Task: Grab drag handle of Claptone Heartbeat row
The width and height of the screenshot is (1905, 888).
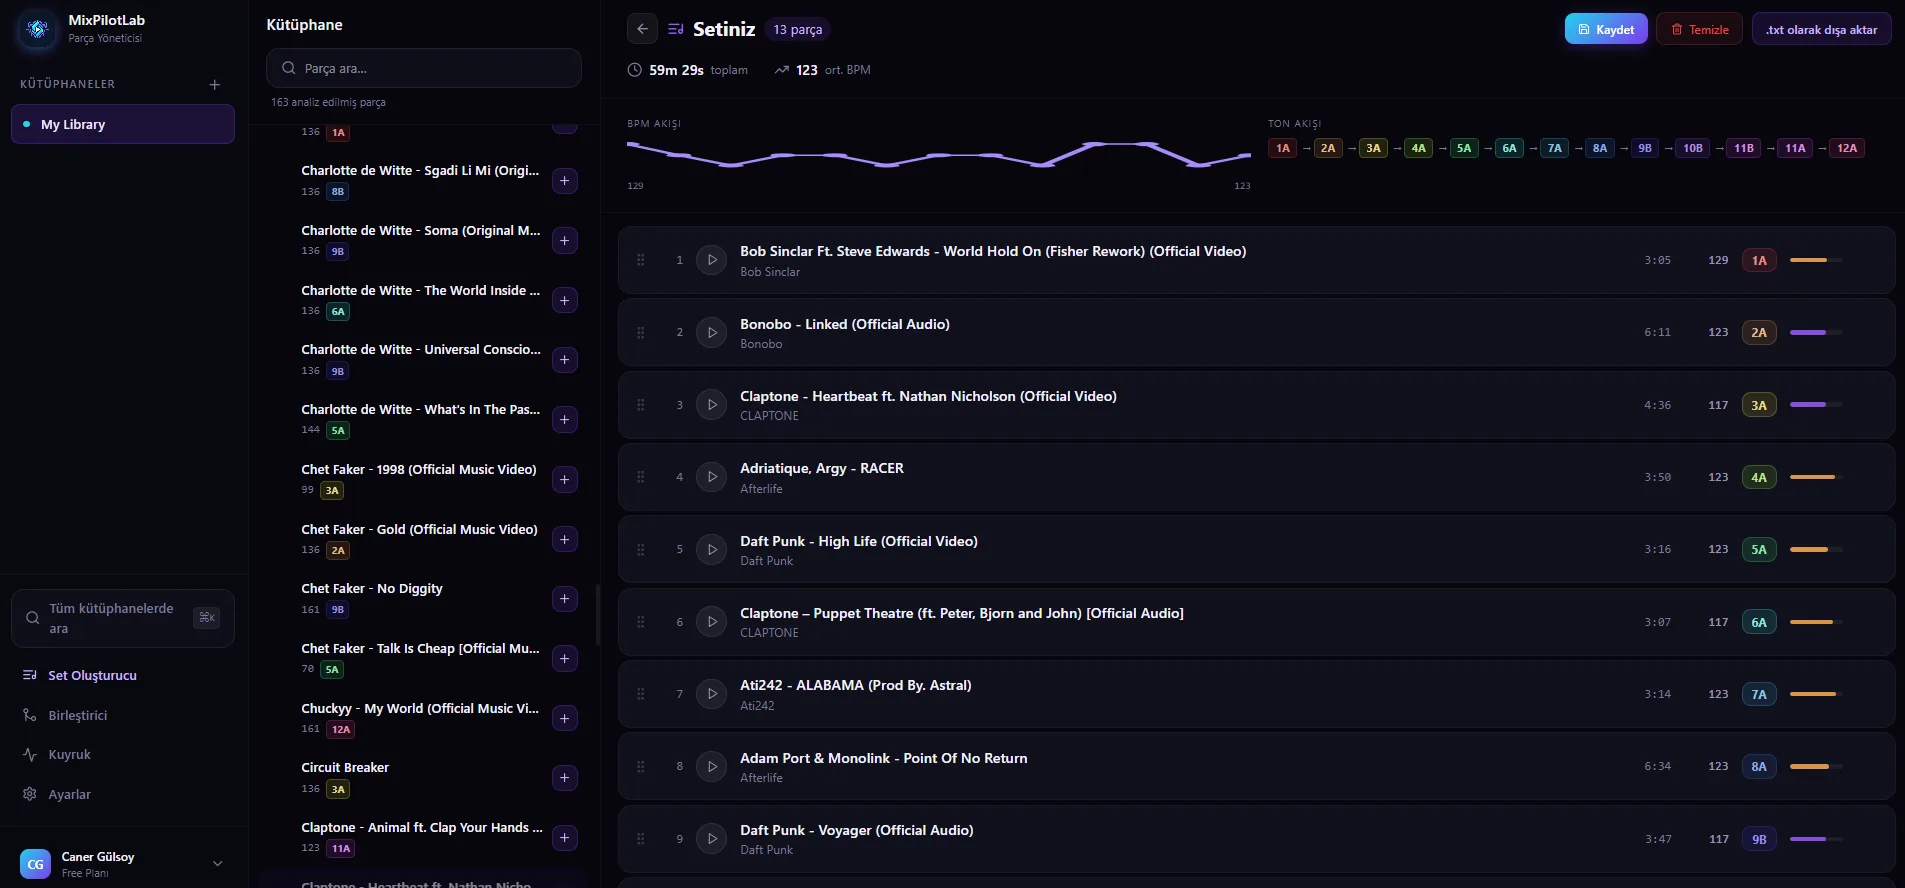Action: pos(641,405)
